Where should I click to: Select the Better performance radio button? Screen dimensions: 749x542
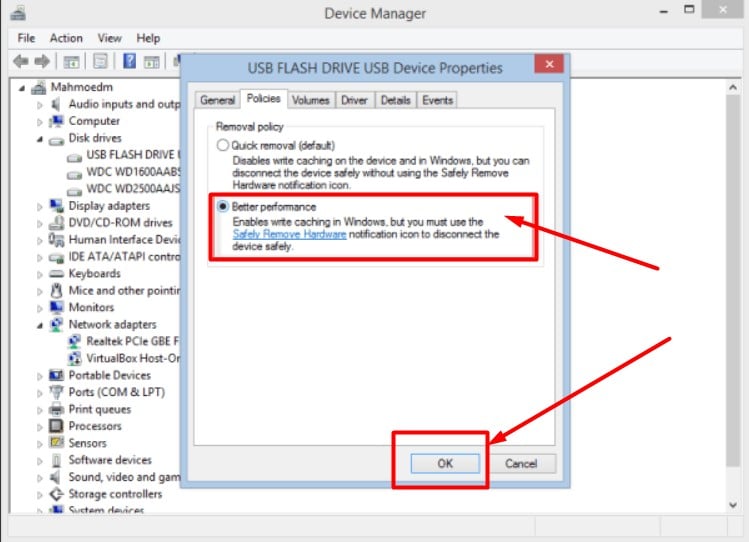pos(223,207)
